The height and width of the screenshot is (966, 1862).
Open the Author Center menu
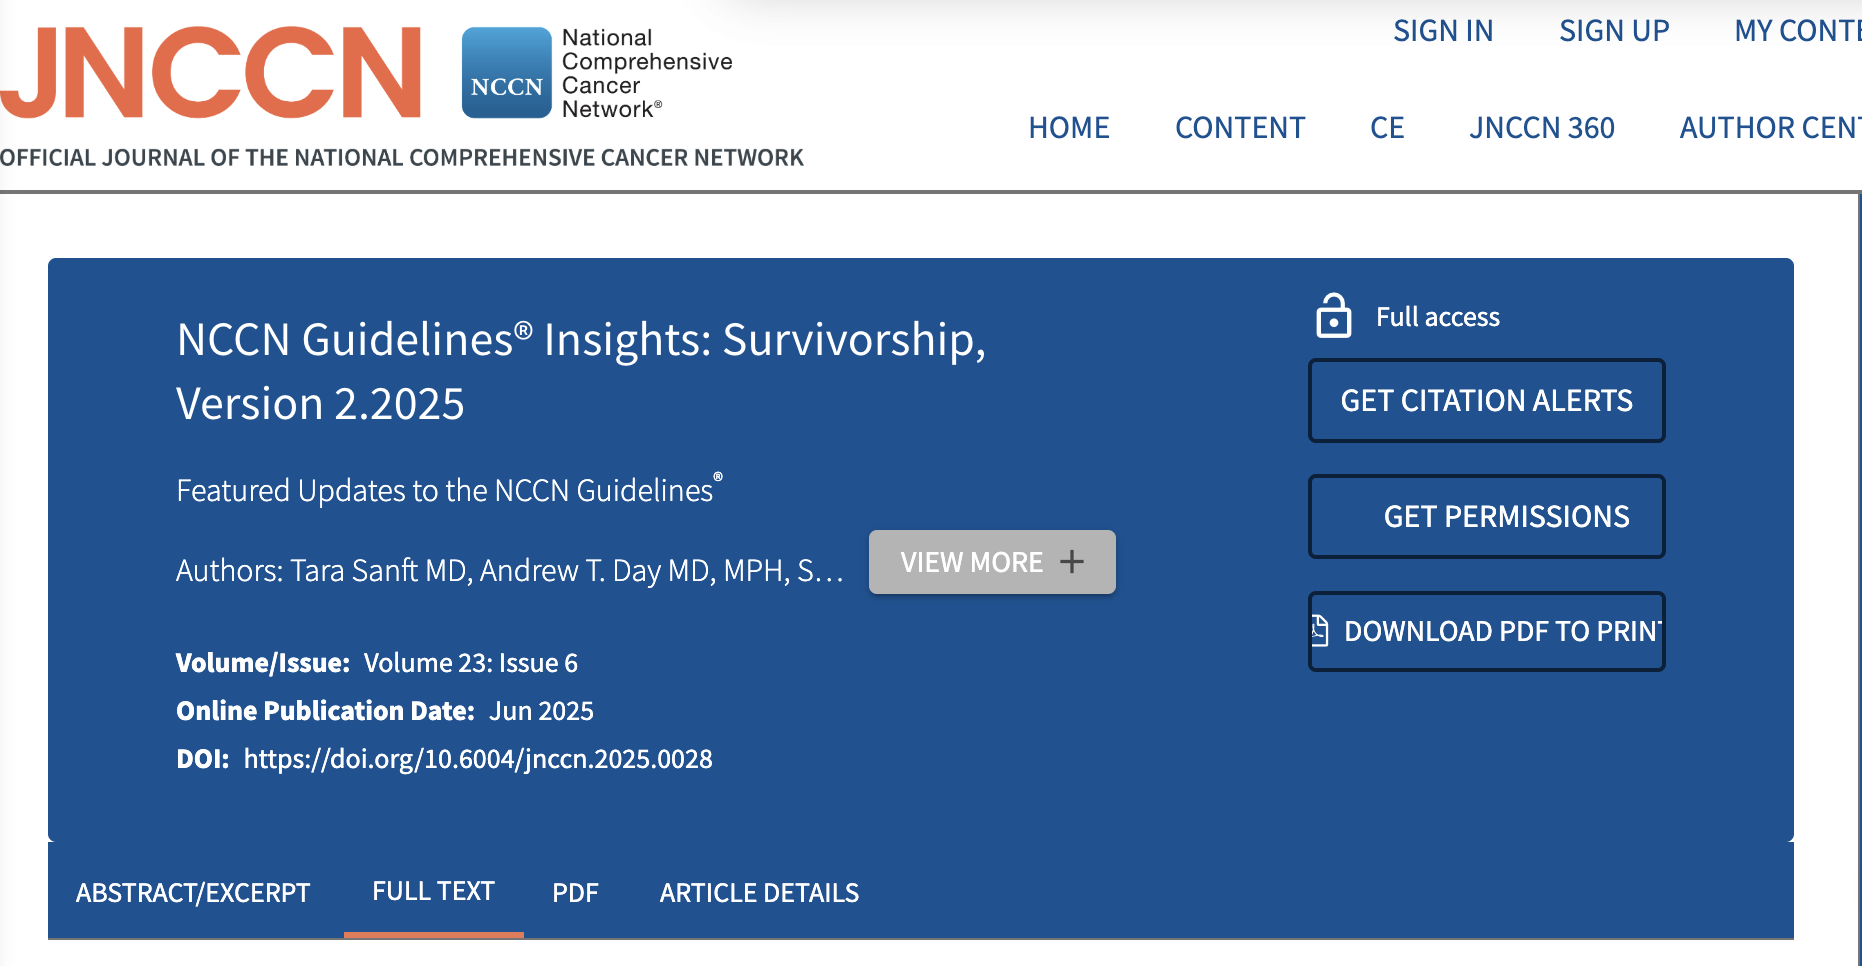(1768, 128)
